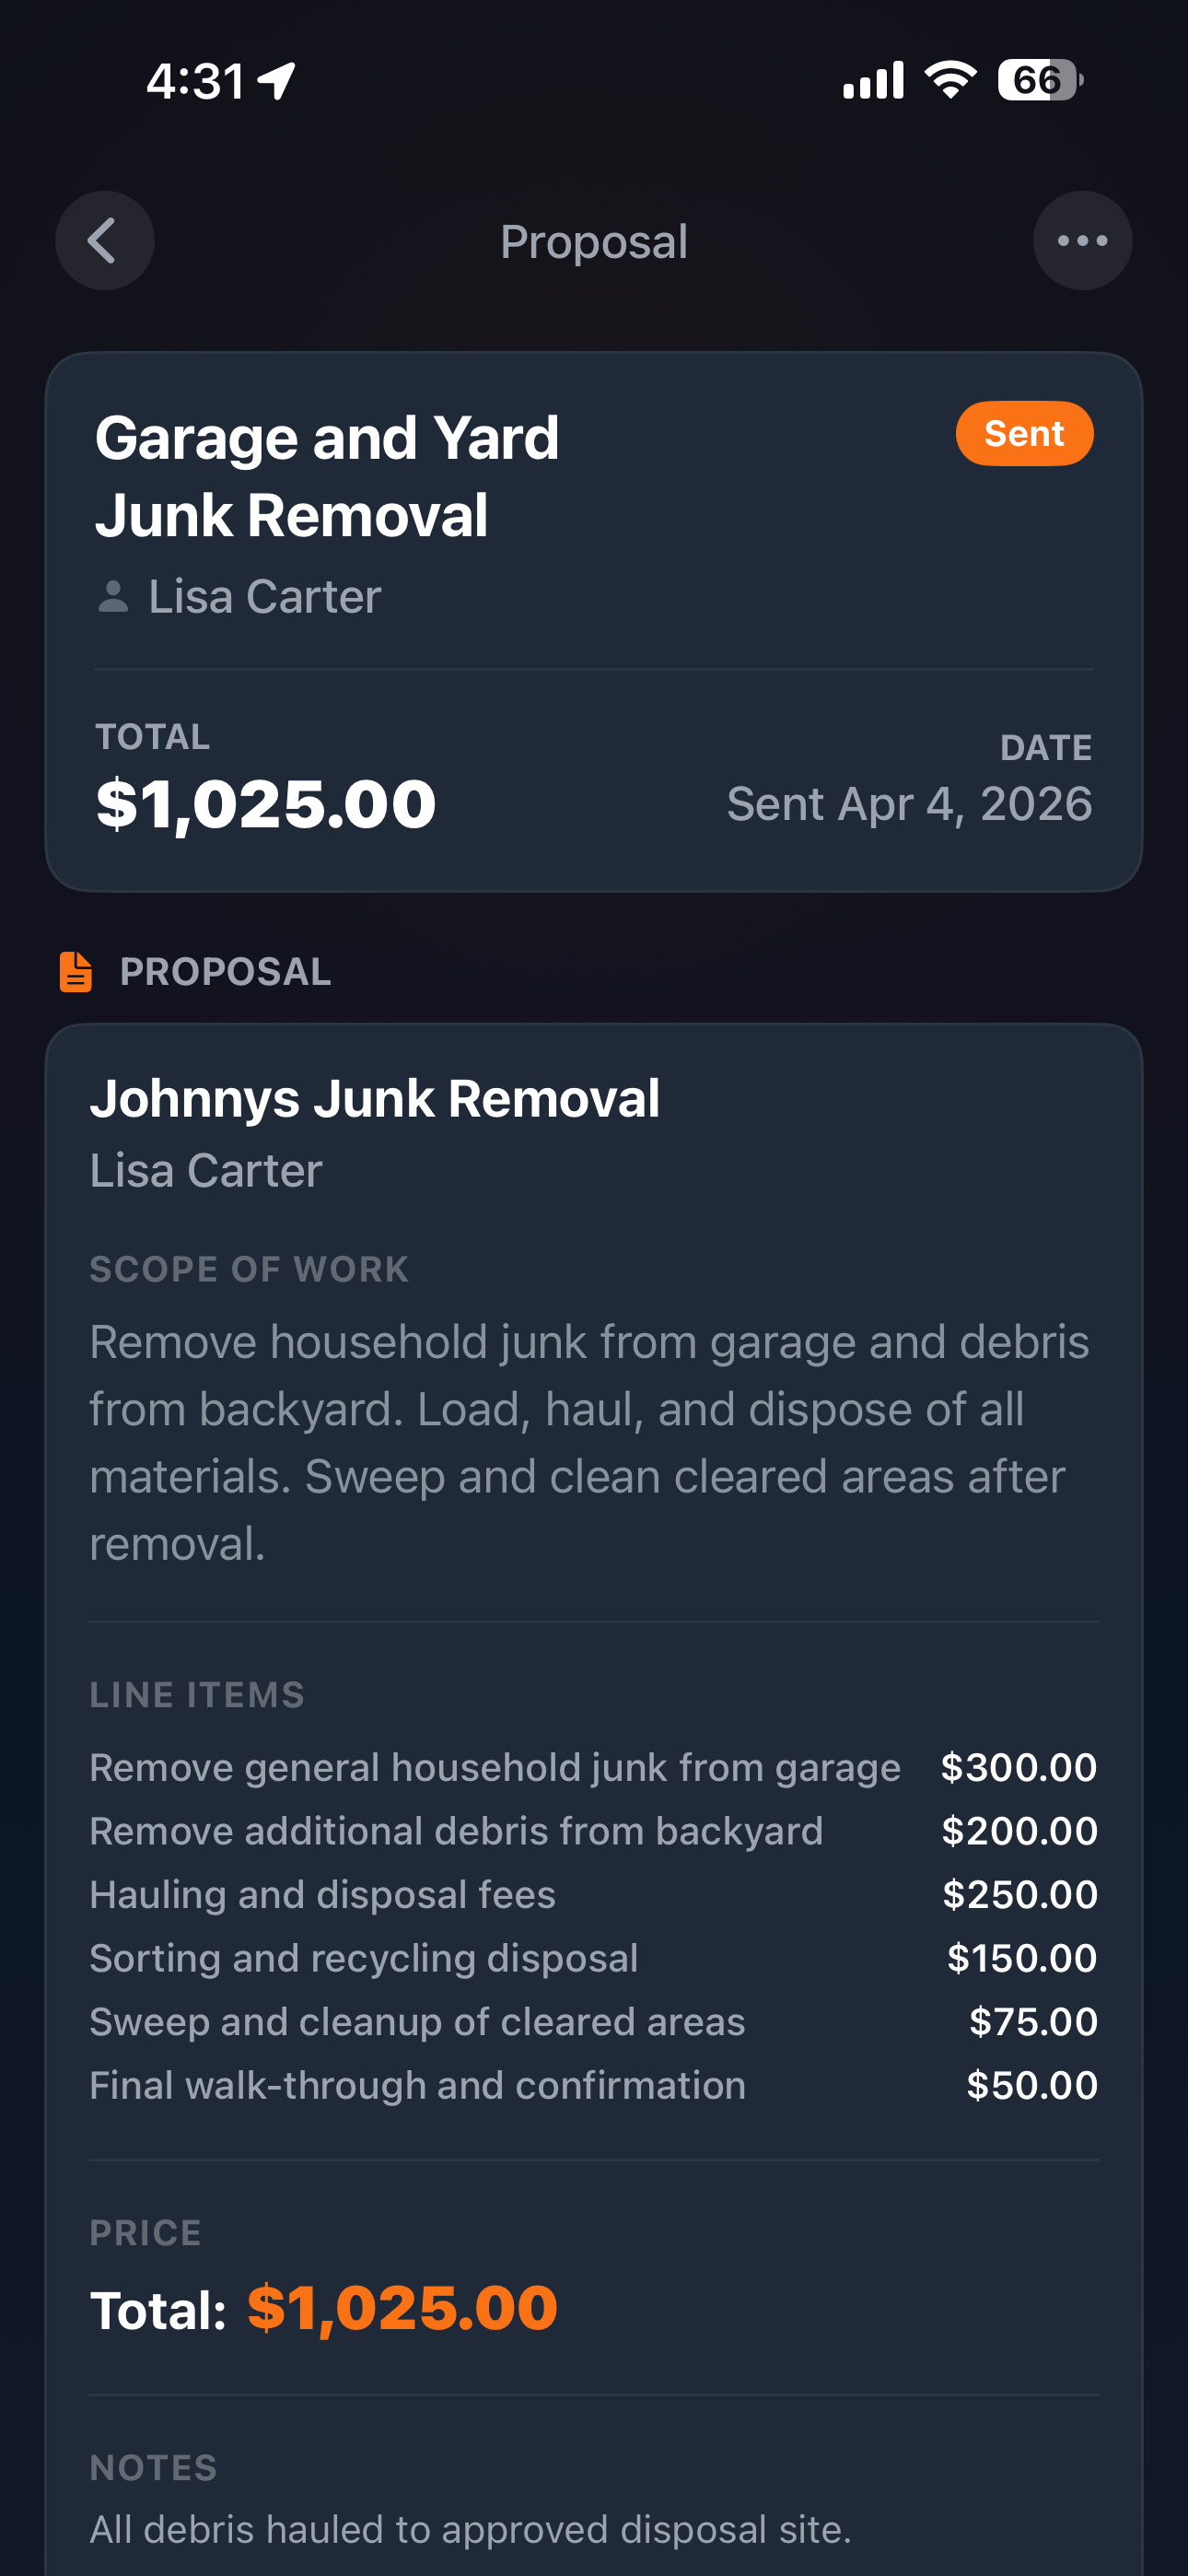The image size is (1188, 2576).
Task: Tap the battery level indicator
Action: pos(1038,80)
